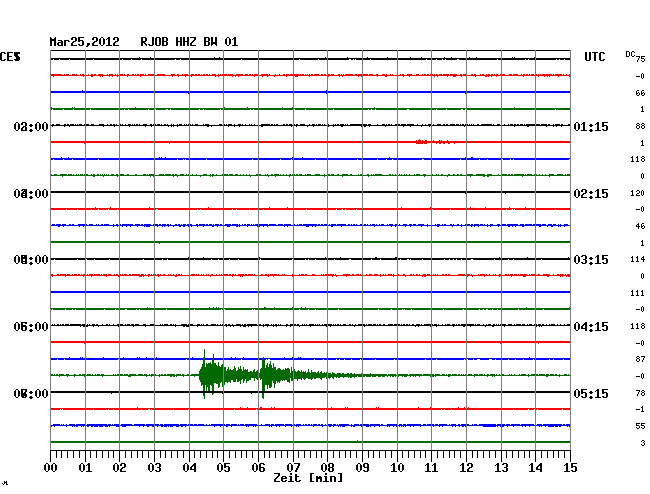Select the 03:15 UTC time label
Image resolution: width=650 pixels, height=494 pixels.
[591, 260]
